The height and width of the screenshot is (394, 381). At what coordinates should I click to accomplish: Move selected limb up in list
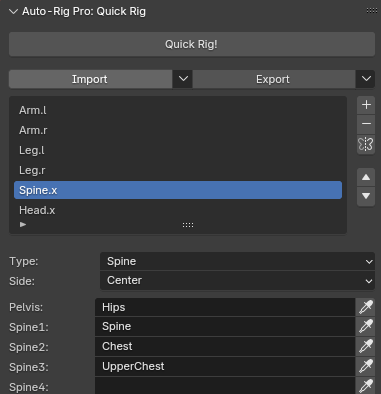point(366,177)
